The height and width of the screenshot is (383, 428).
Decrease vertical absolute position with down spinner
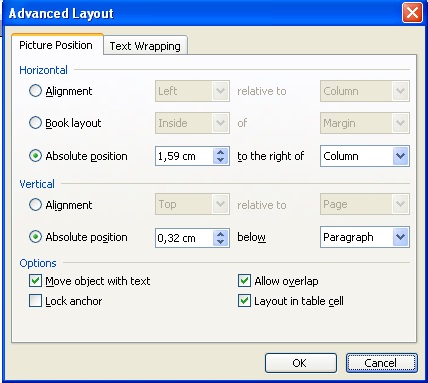(220, 242)
